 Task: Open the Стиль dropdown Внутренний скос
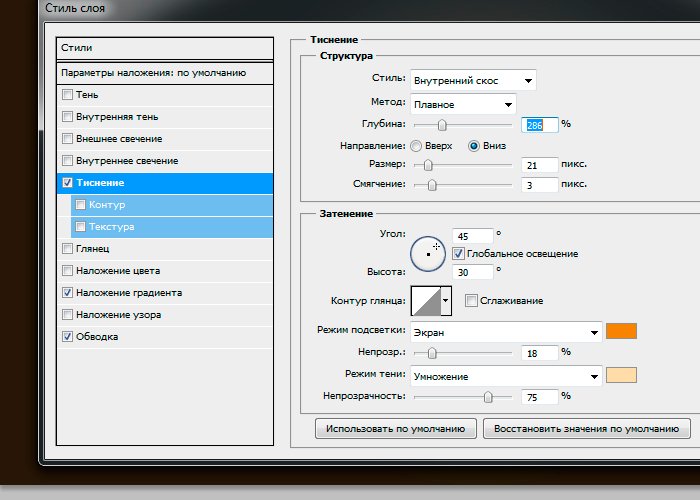[473, 80]
